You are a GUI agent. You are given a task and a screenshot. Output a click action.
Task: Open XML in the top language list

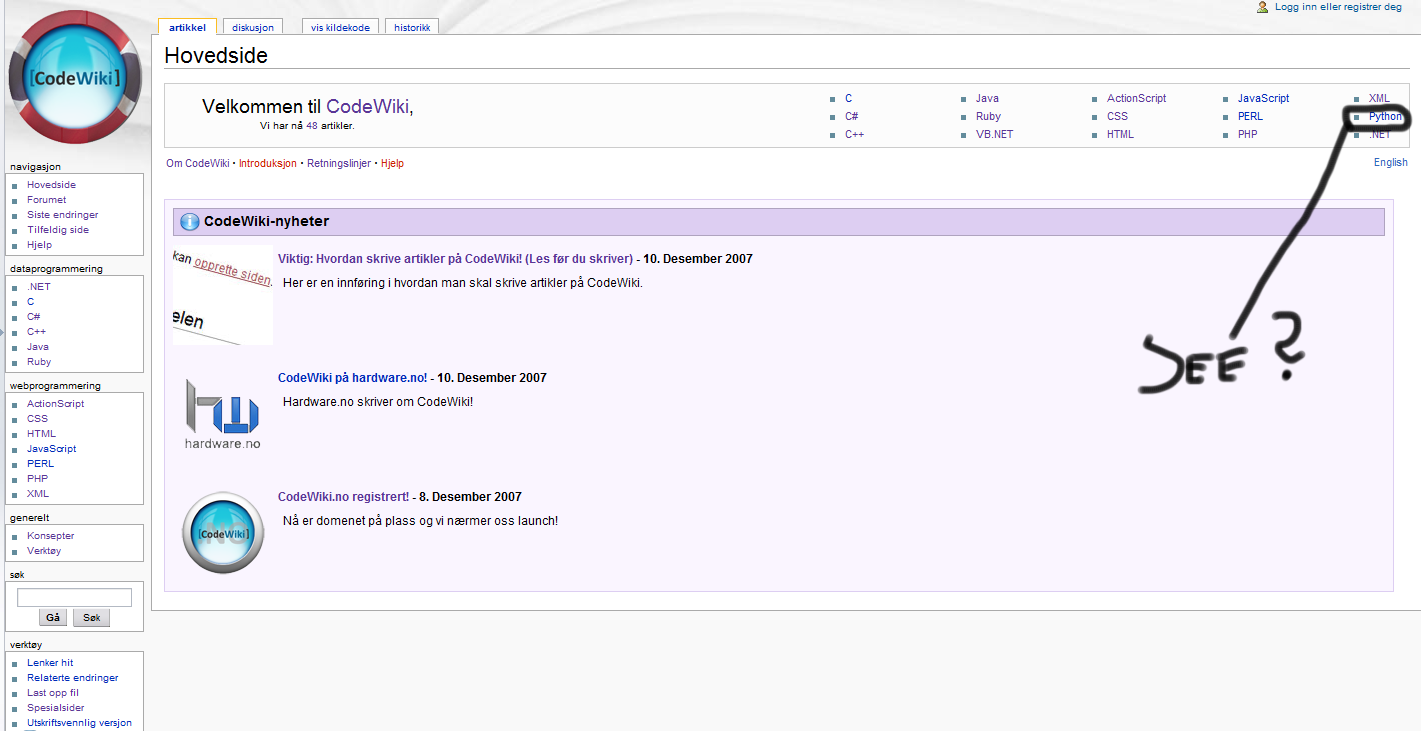[x=1379, y=99]
